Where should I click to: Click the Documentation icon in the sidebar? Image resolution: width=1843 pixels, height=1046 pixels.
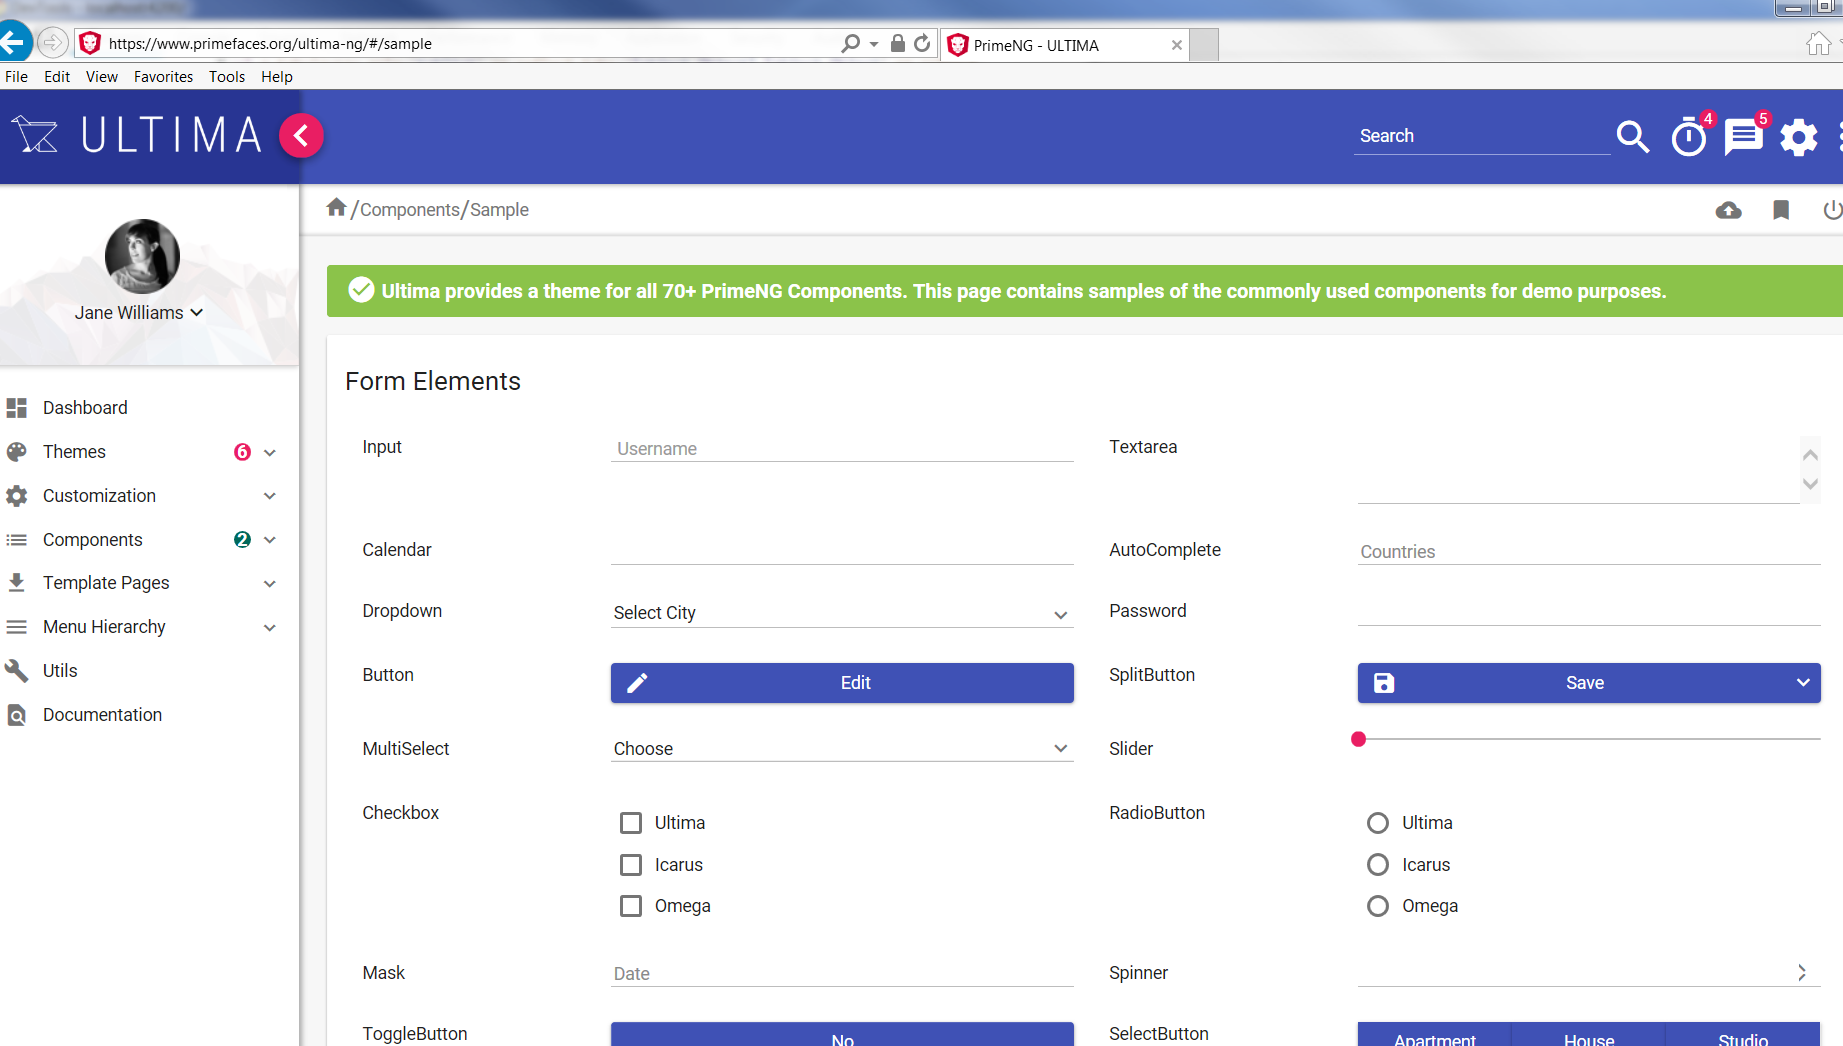click(17, 715)
